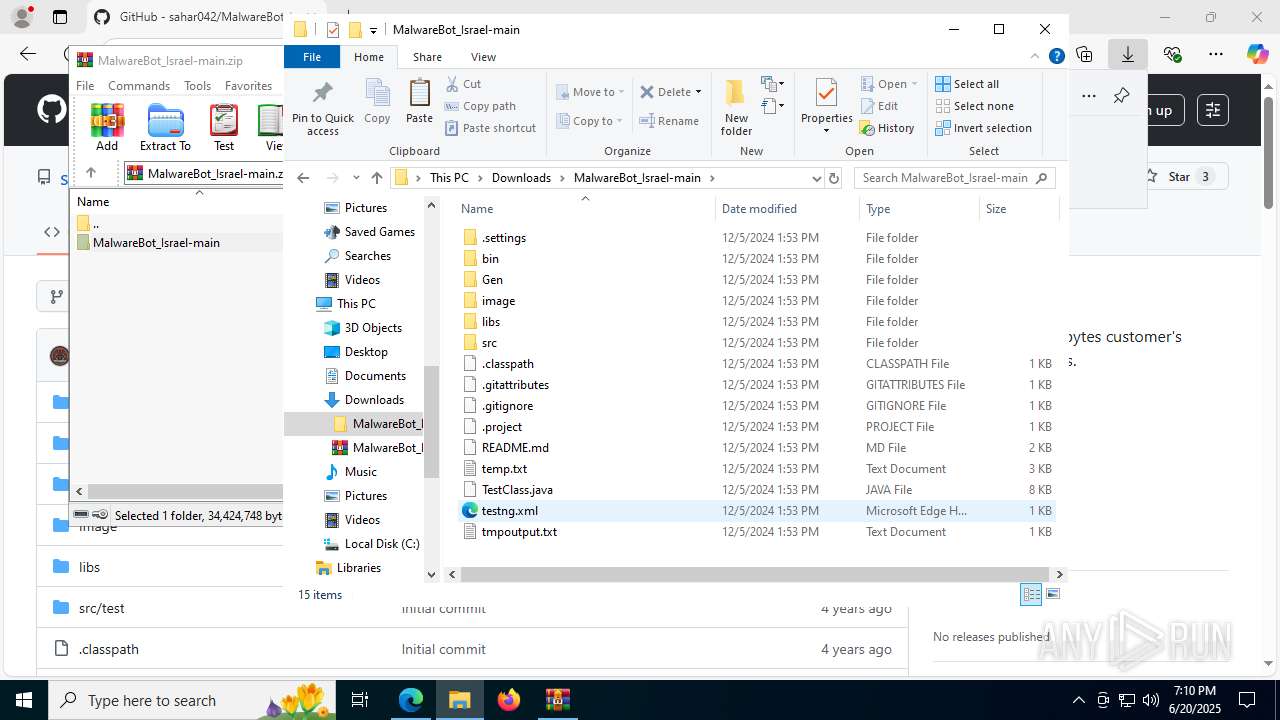The width and height of the screenshot is (1280, 720).
Task: Select Downloads in navigation pane
Action: pyautogui.click(x=374, y=400)
